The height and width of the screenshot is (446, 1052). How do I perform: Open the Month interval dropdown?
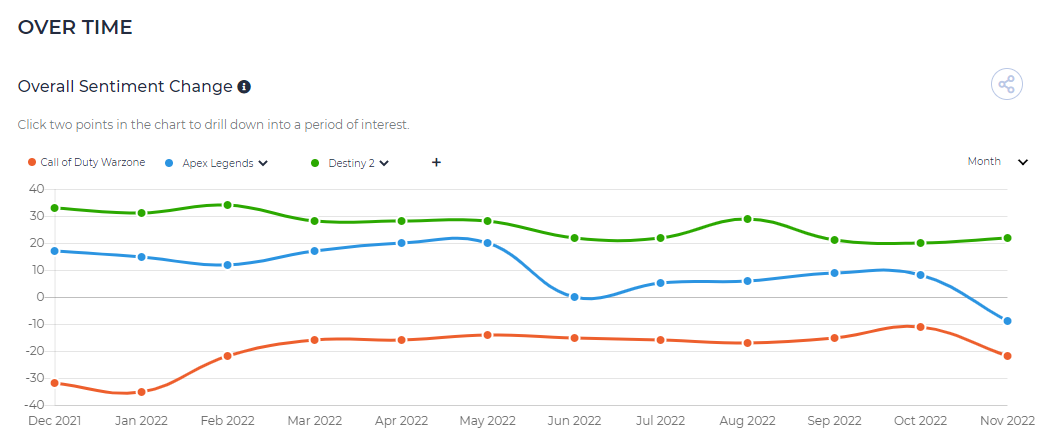point(998,162)
